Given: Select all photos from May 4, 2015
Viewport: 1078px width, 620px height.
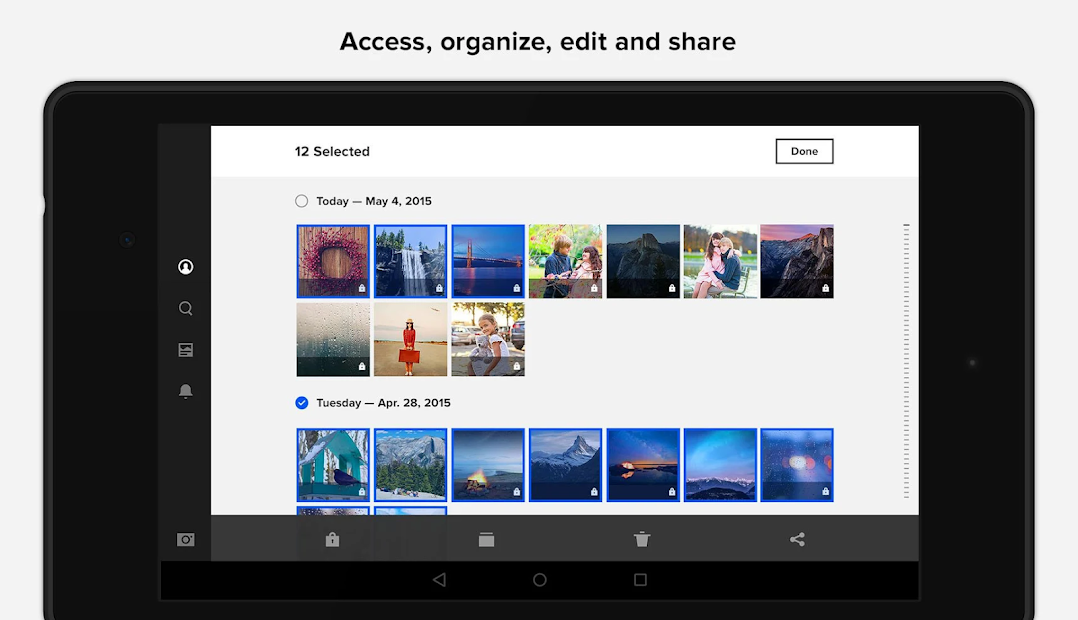Looking at the screenshot, I should (301, 200).
